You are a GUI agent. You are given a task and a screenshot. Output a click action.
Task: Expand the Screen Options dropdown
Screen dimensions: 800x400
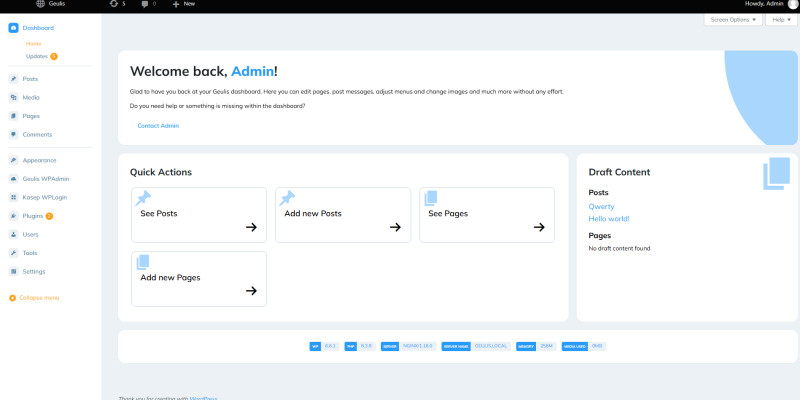(733, 19)
